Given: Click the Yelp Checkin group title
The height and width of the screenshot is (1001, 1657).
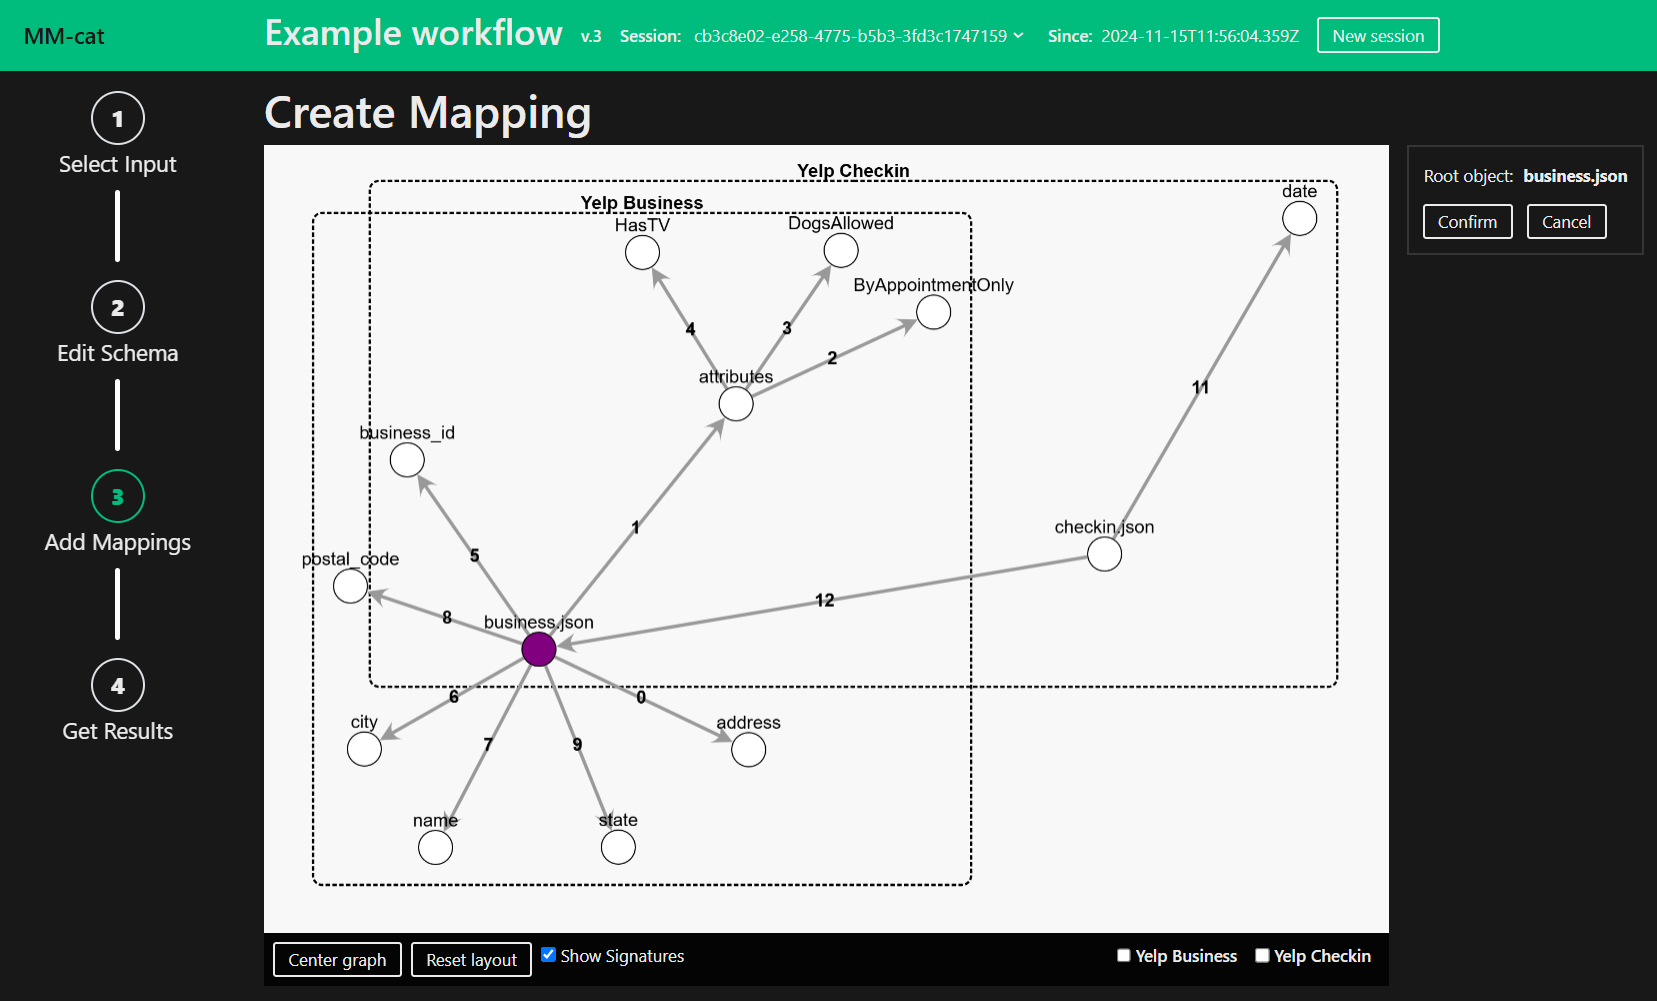Looking at the screenshot, I should tap(853, 171).
